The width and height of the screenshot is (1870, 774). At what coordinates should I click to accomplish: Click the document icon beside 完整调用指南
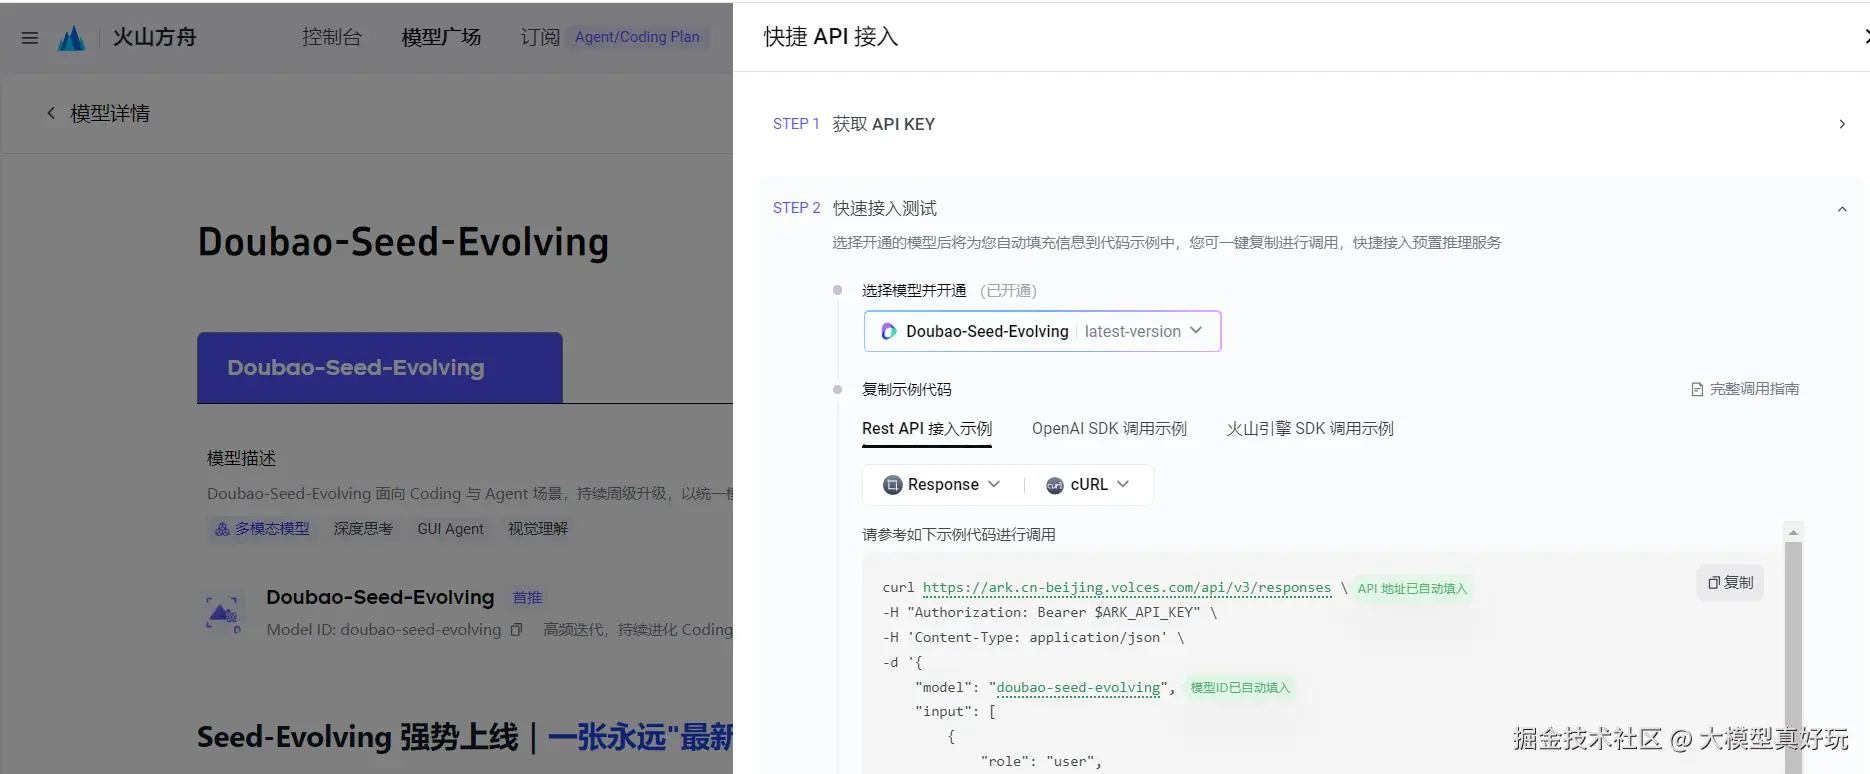(1697, 389)
